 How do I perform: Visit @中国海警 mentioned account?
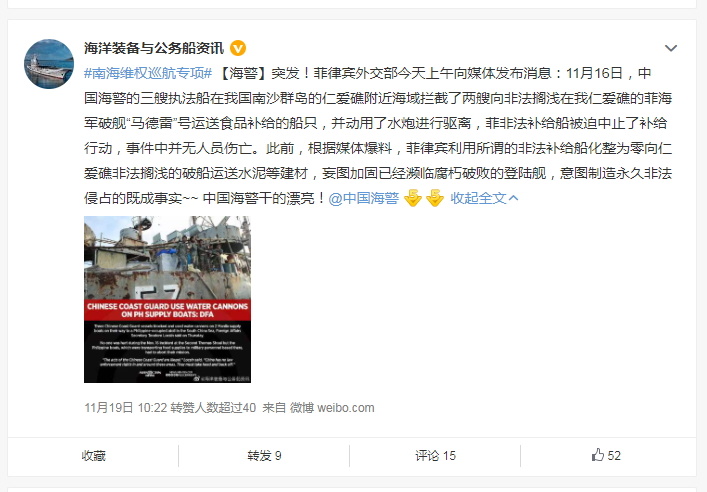pos(364,198)
